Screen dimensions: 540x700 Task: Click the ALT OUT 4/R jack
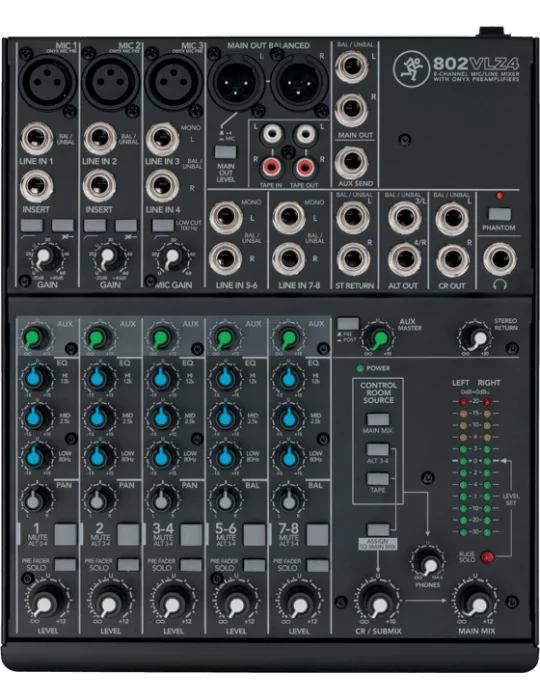(x=404, y=259)
